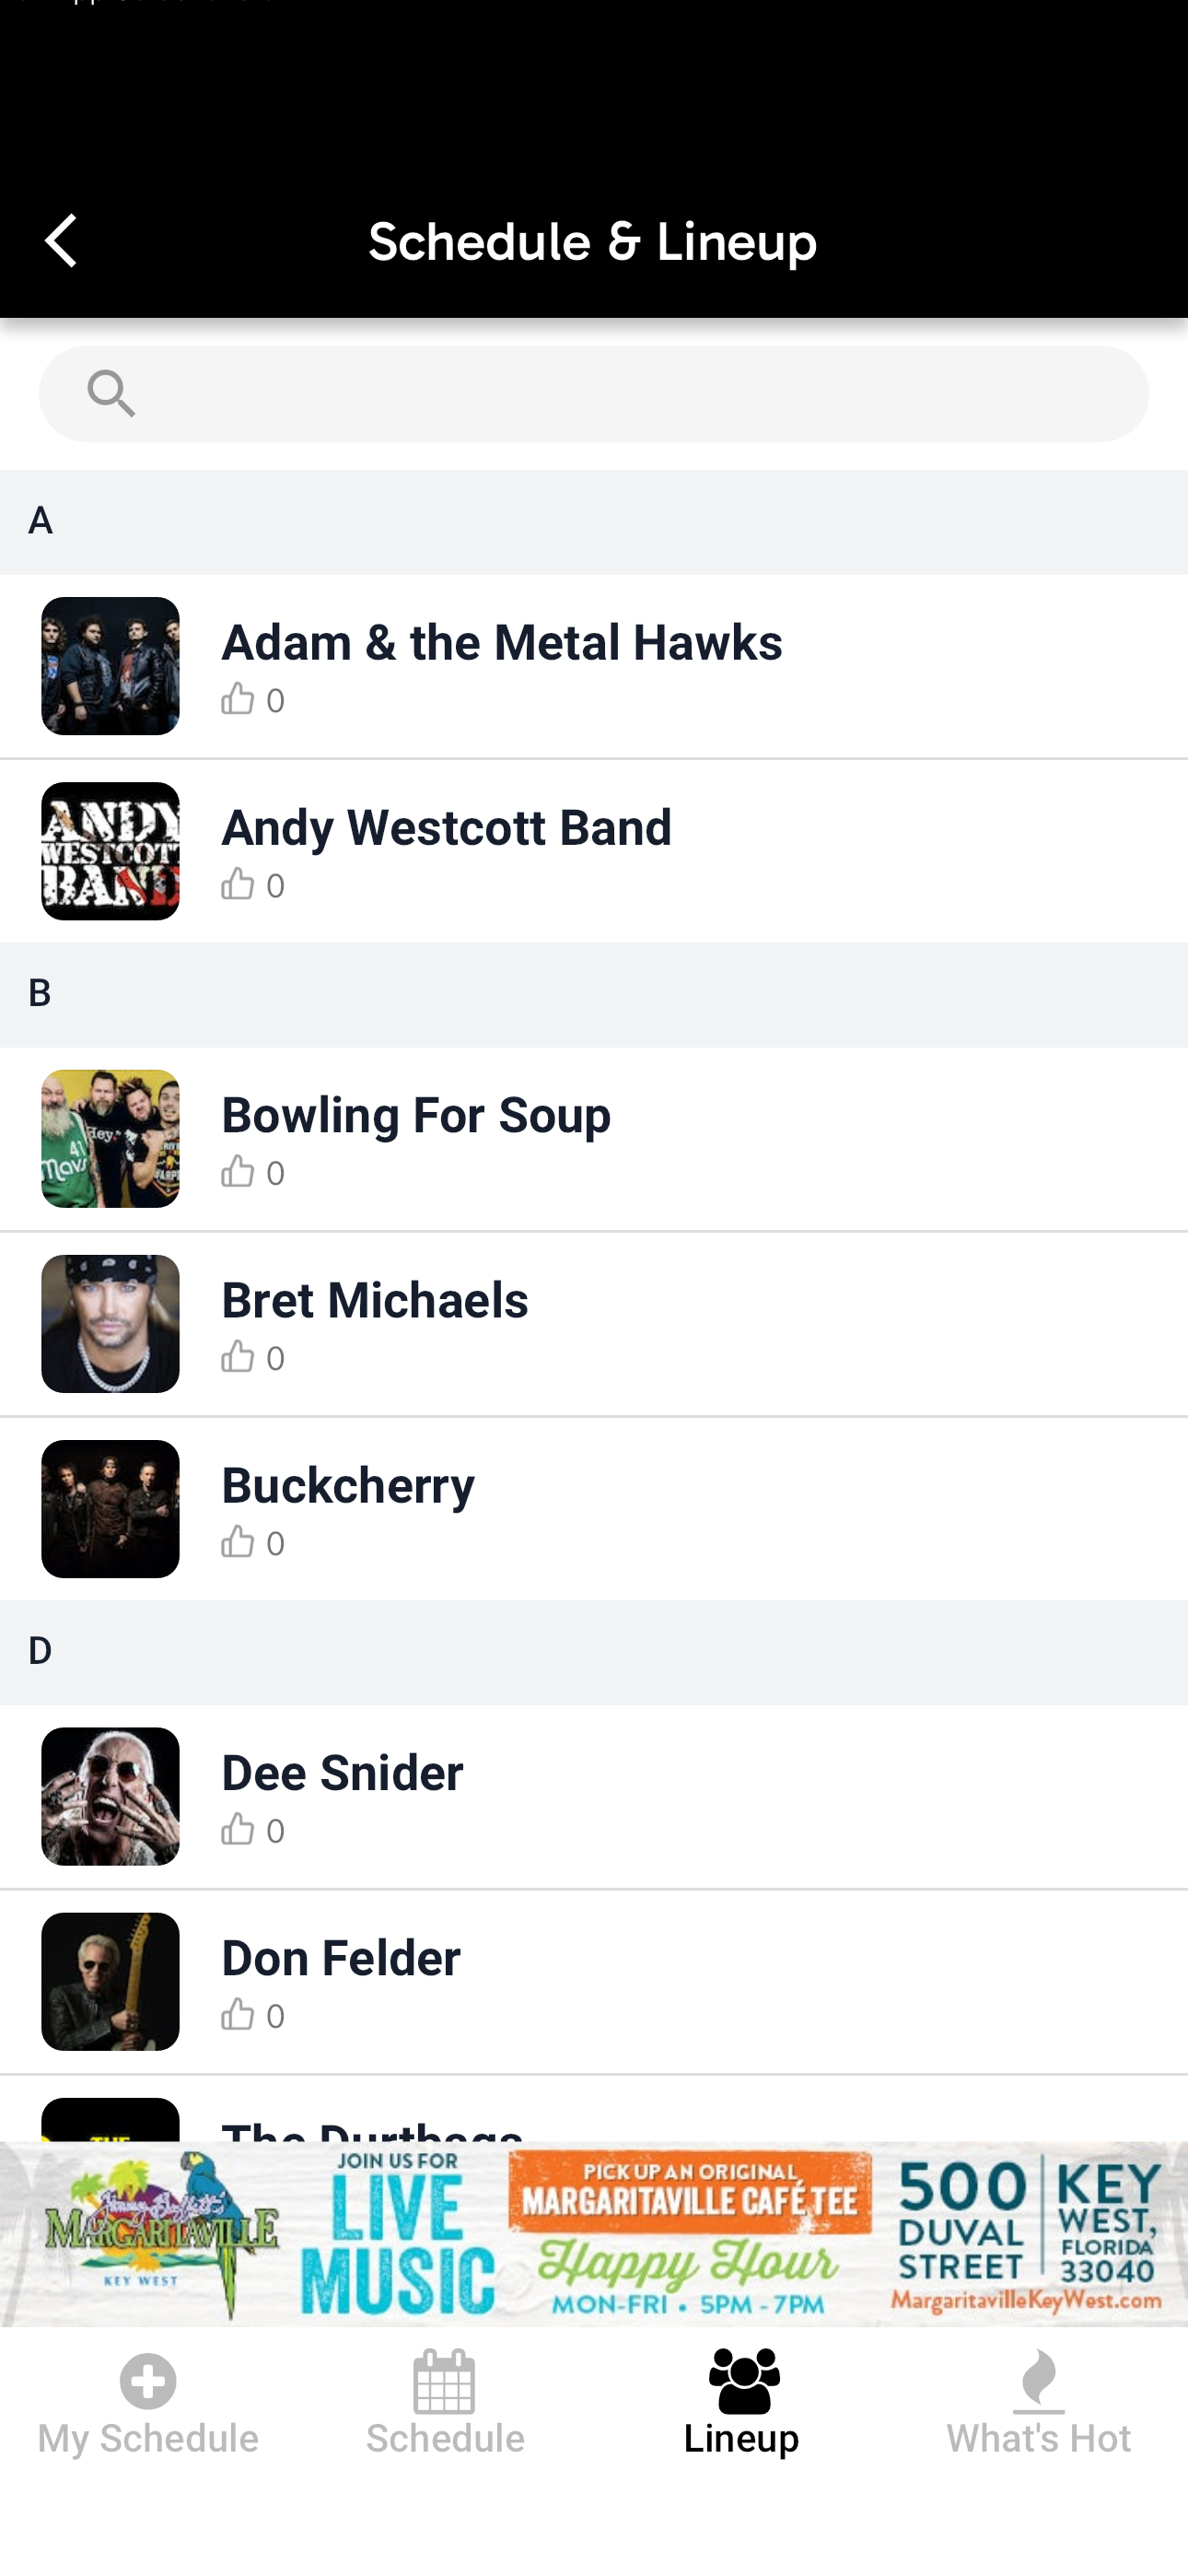This screenshot has height=2576, width=1188.
Task: Tap thumbs-up for Don Felder
Action: [x=237, y=2015]
